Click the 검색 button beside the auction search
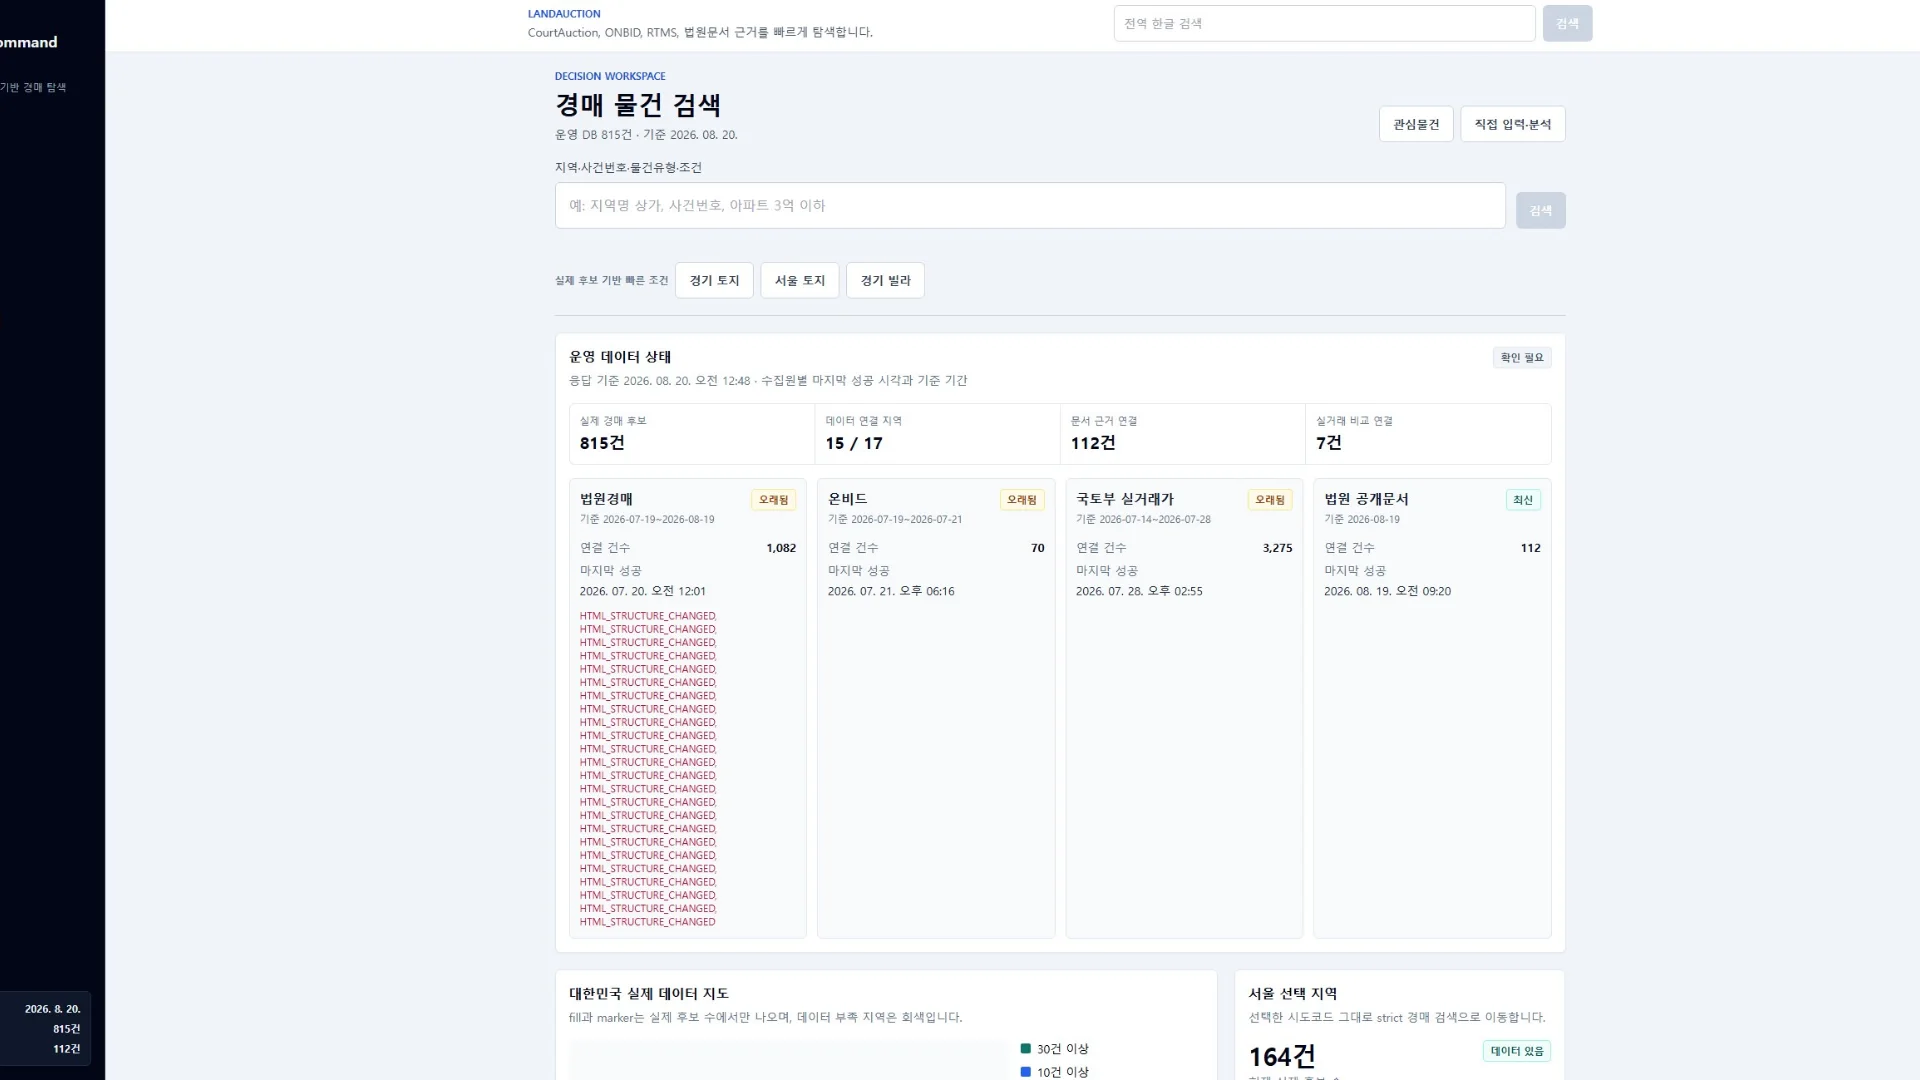This screenshot has width=1920, height=1080. [1540, 210]
